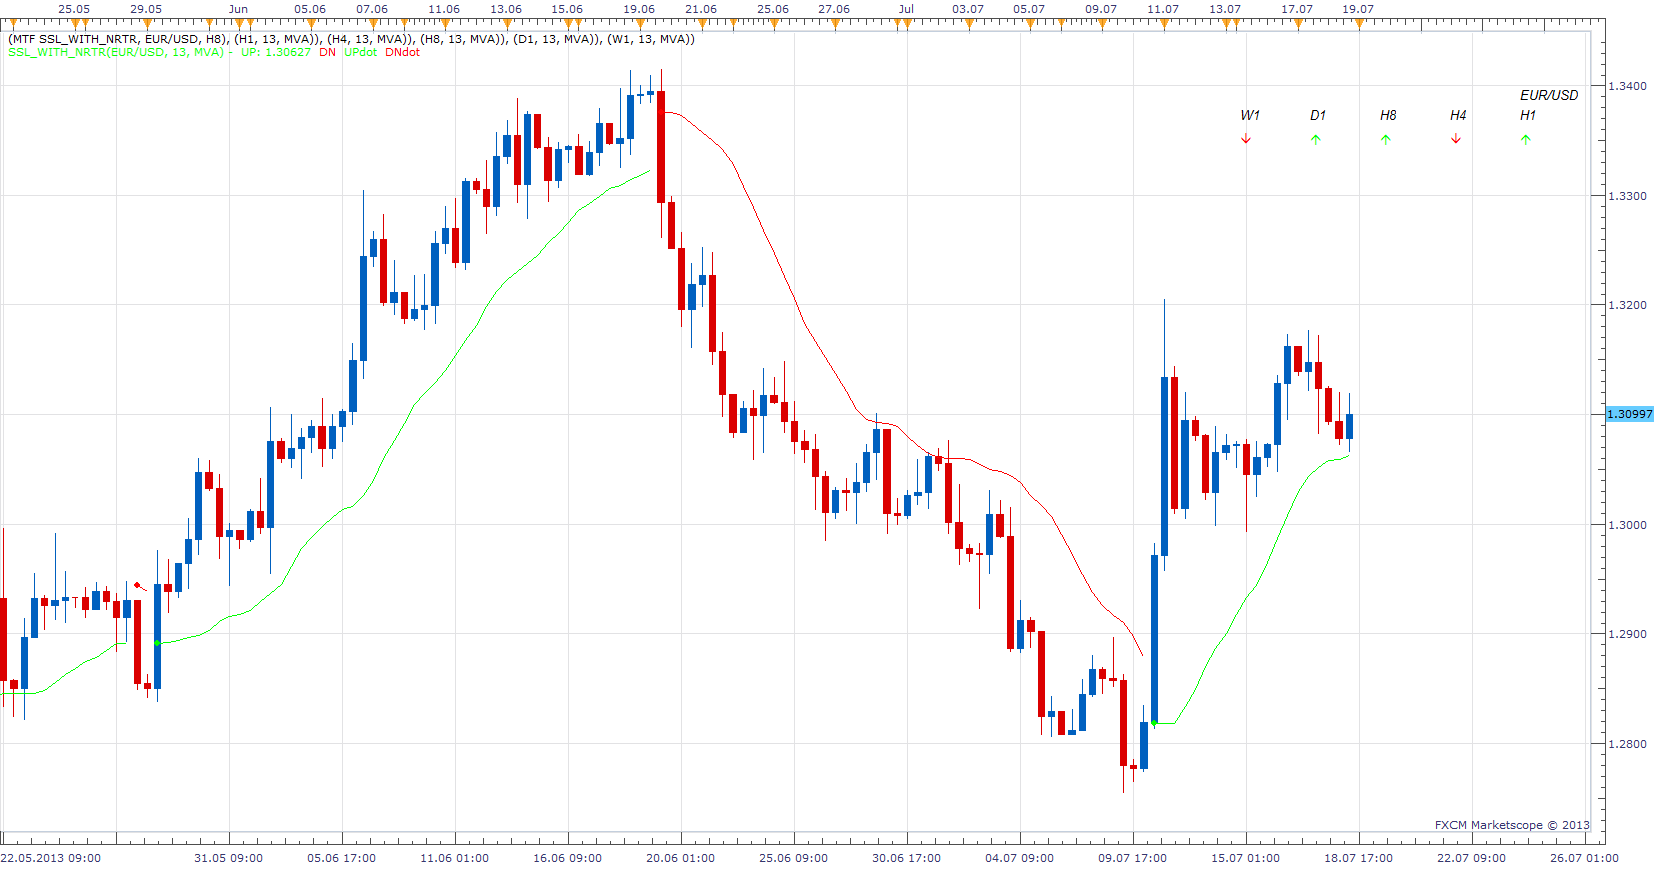Click the 16.06 09:00 time label
This screenshot has width=1663, height=870.
pyautogui.click(x=567, y=858)
